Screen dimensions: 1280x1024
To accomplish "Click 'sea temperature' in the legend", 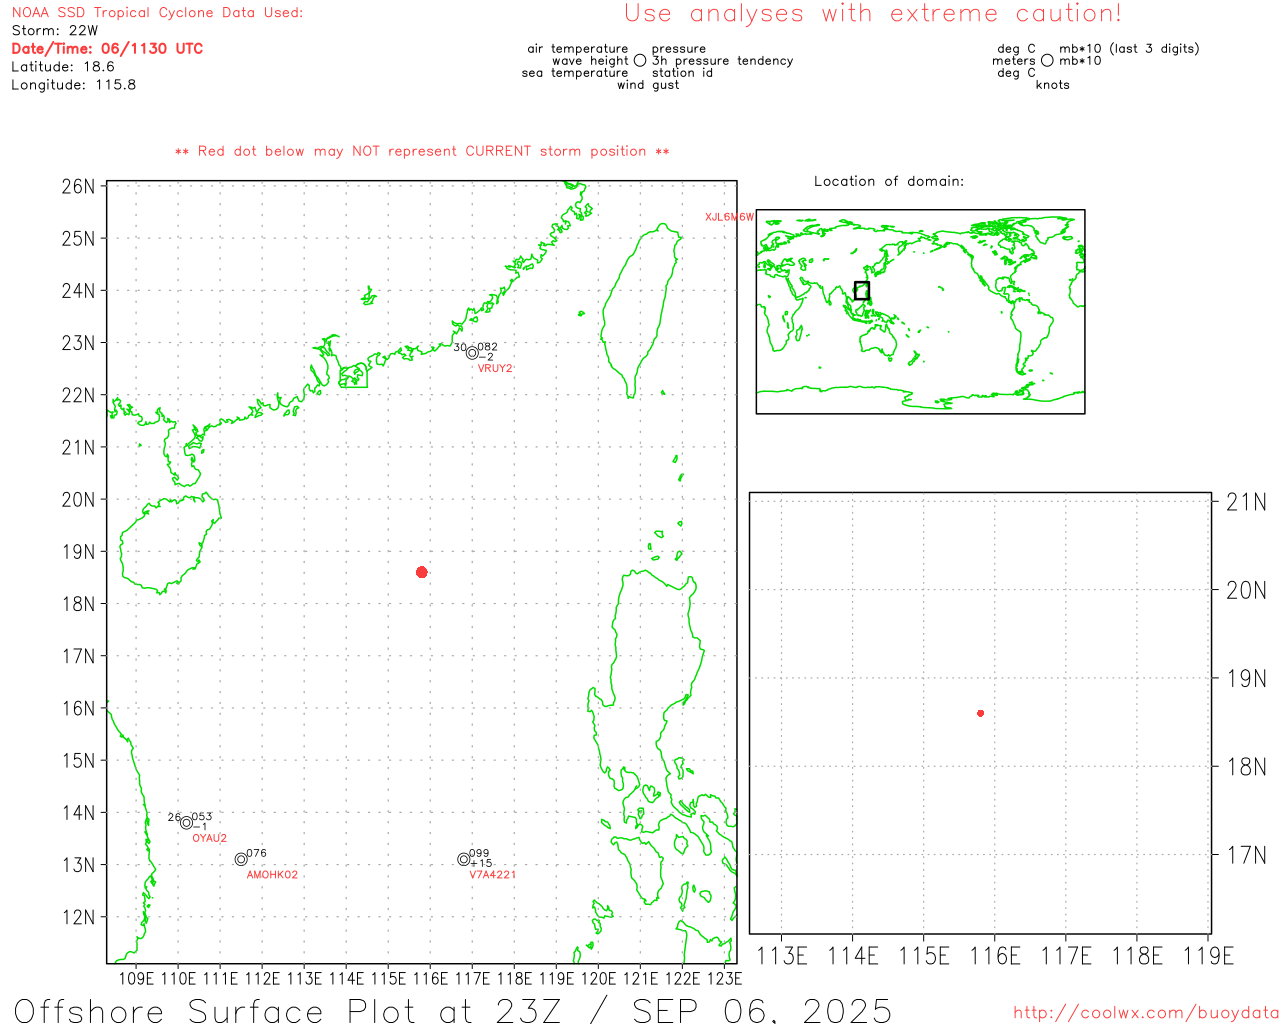I will (x=575, y=73).
